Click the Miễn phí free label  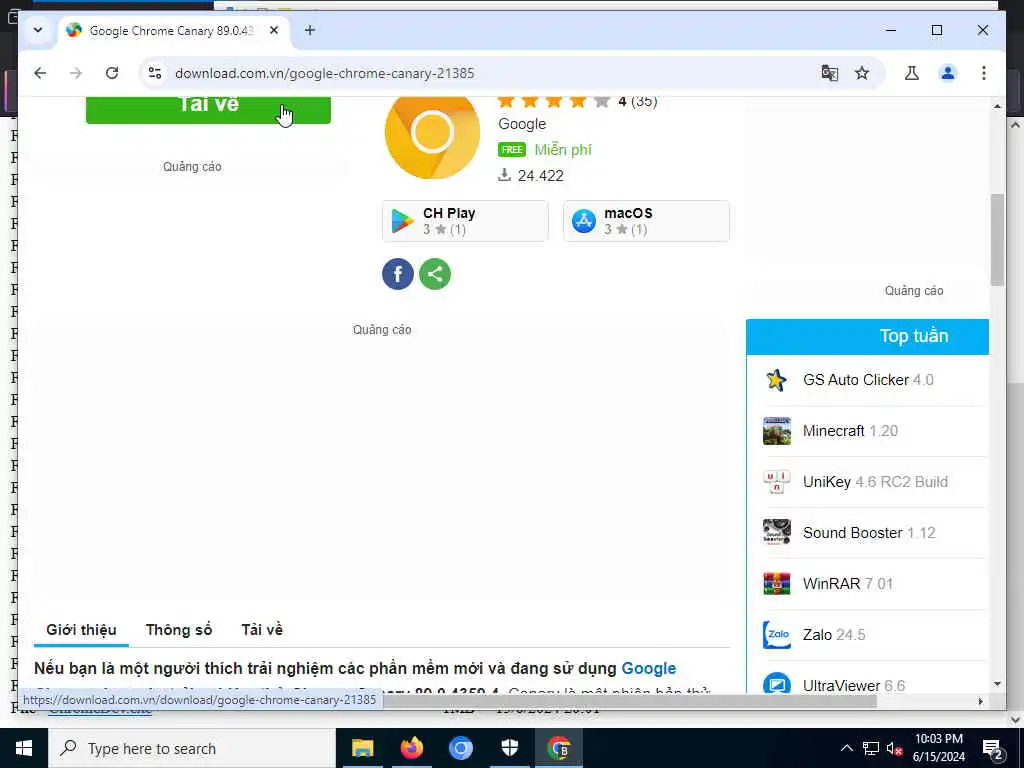(562, 150)
